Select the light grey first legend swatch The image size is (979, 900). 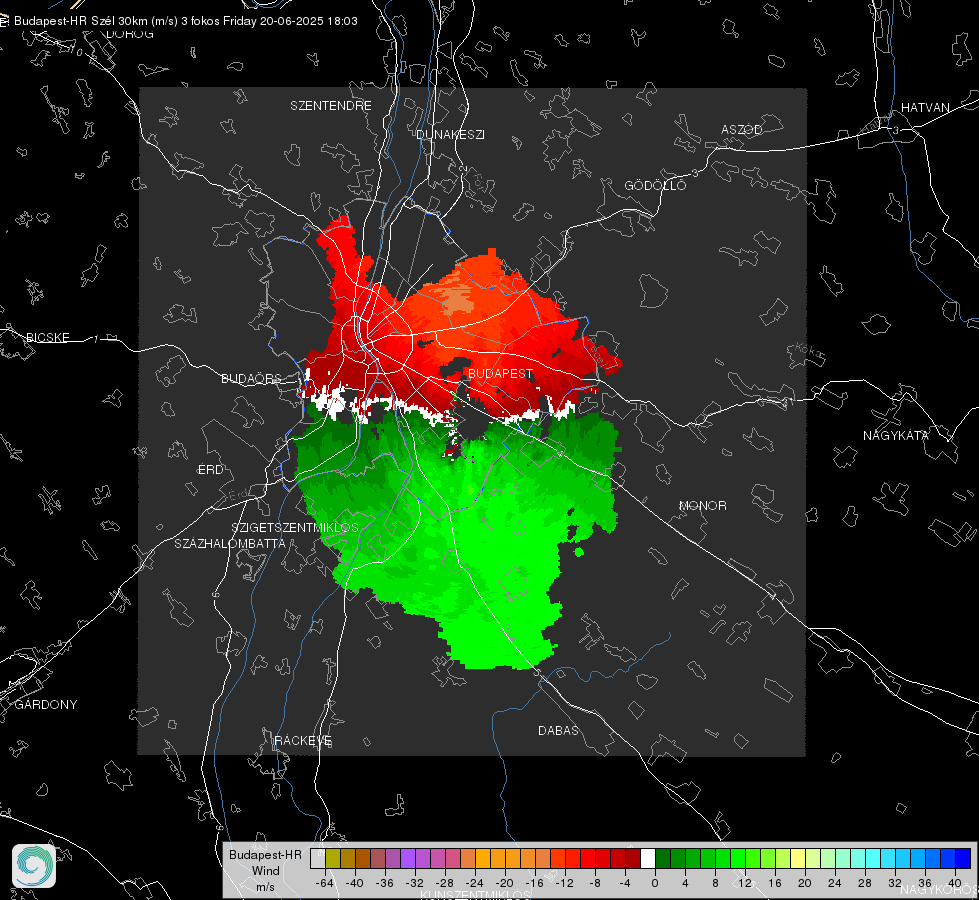318,858
